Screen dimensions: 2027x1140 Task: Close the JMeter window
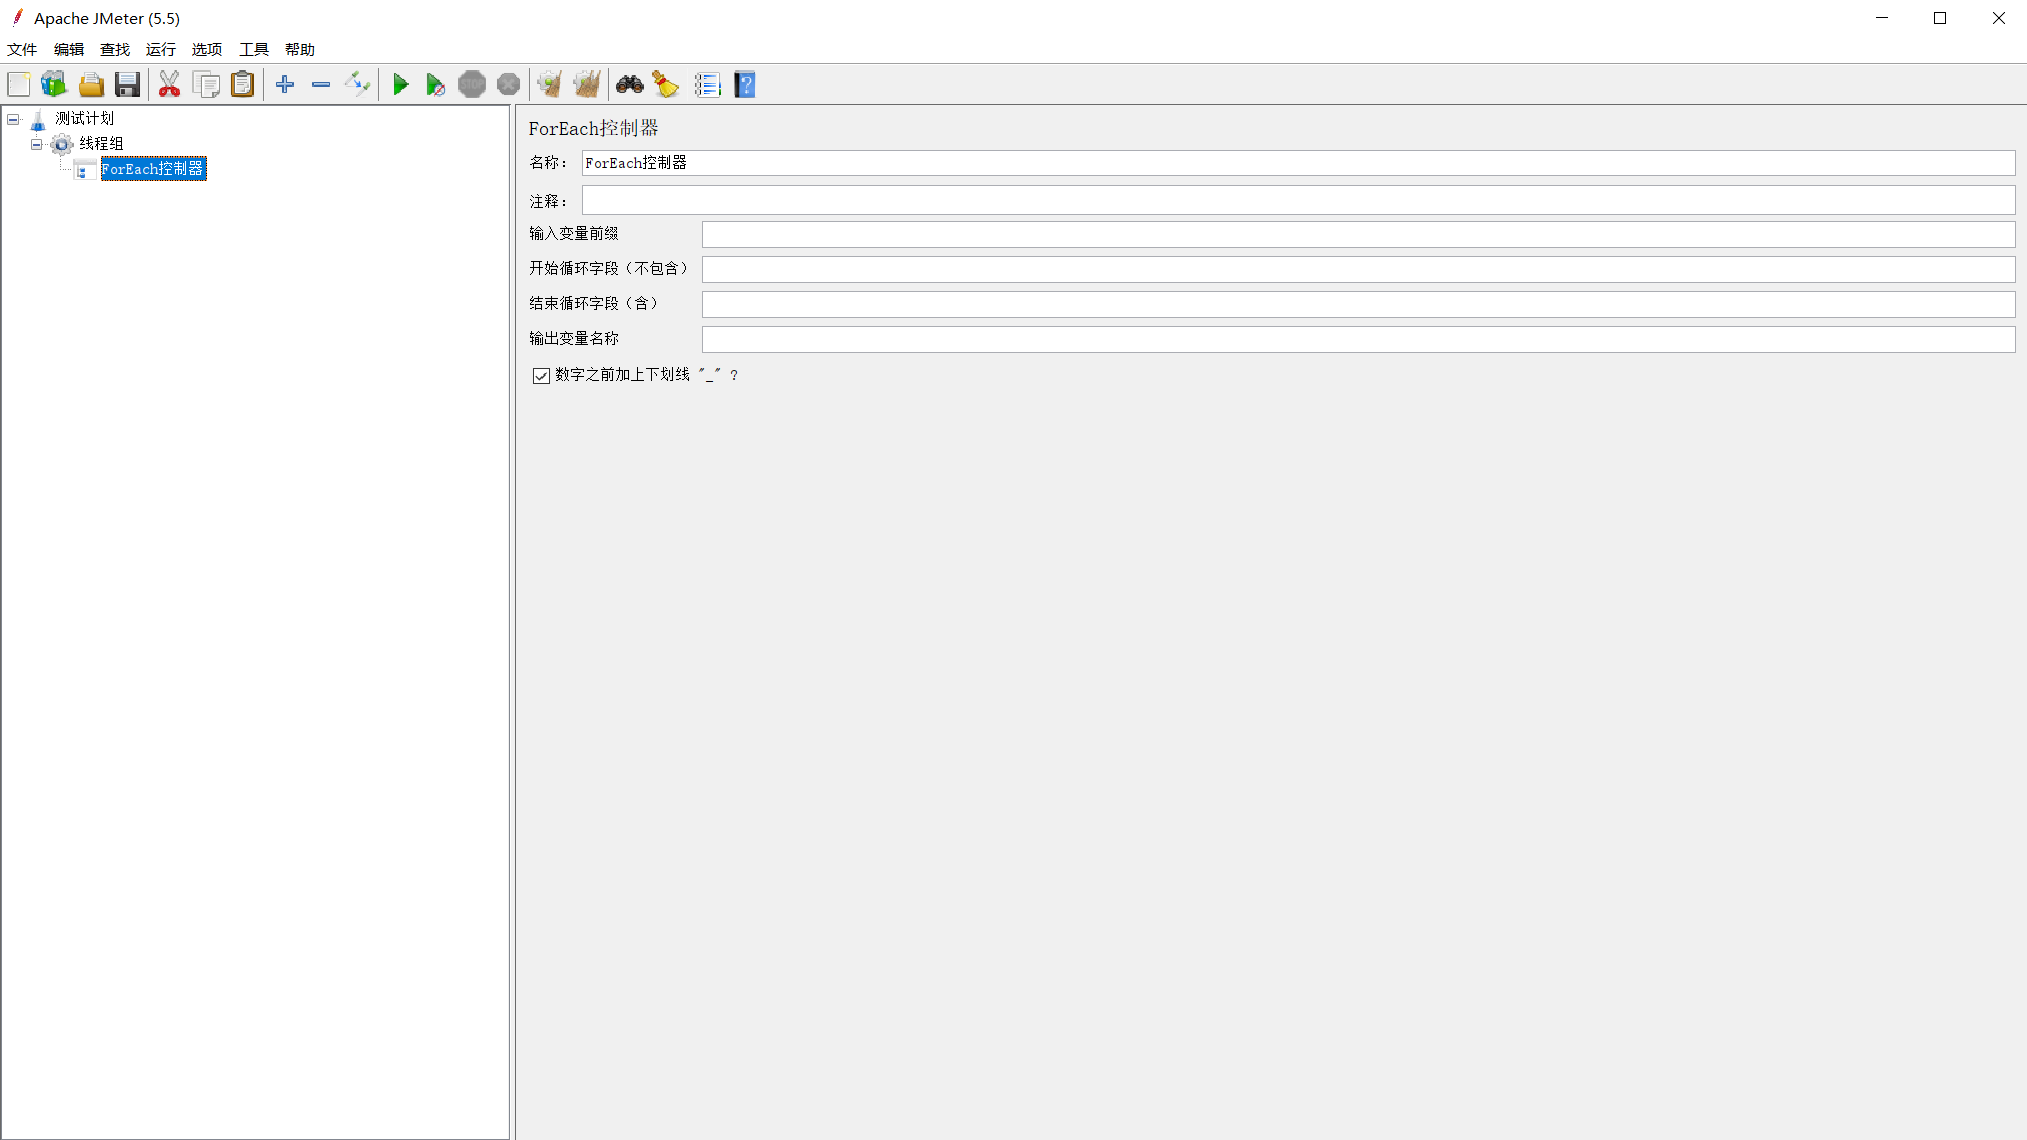pyautogui.click(x=1998, y=18)
